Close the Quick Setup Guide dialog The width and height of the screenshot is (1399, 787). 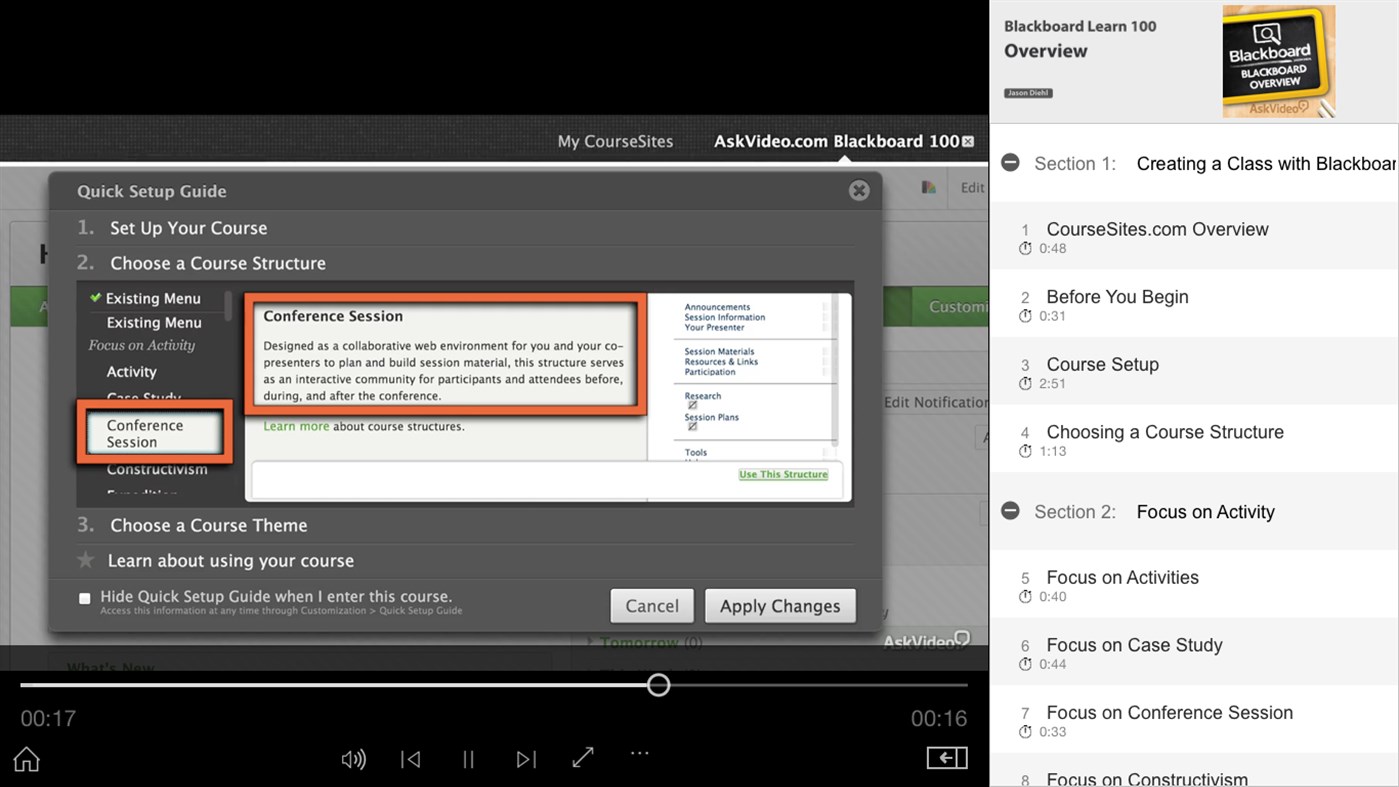click(859, 190)
